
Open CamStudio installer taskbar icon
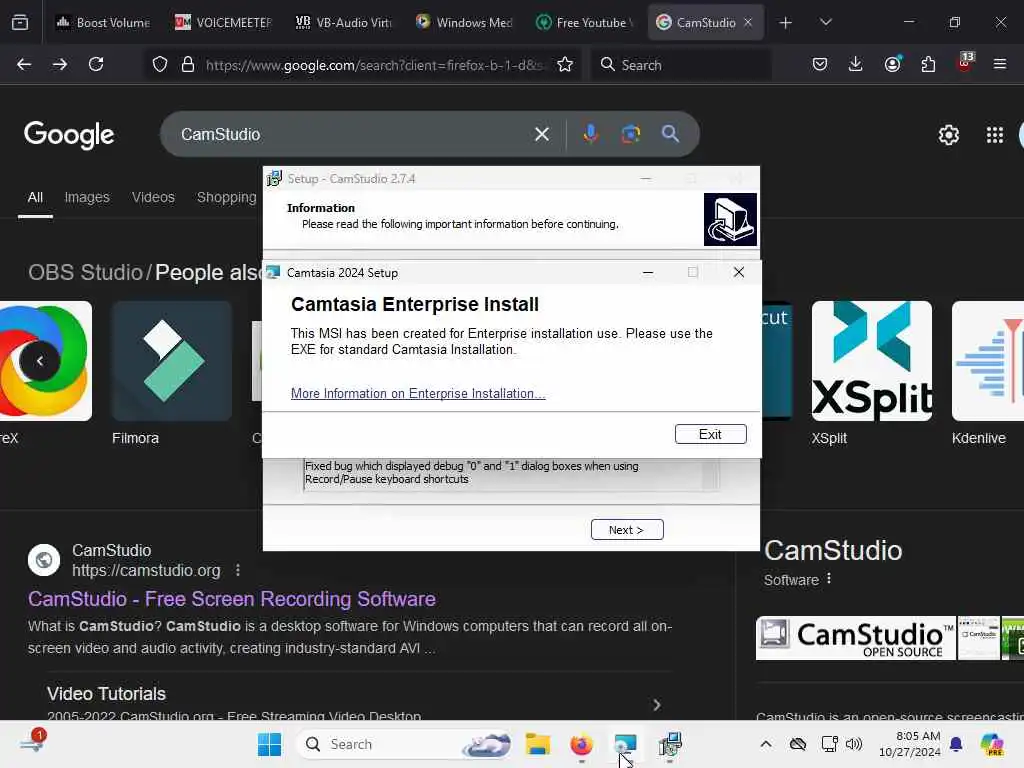[x=669, y=744]
